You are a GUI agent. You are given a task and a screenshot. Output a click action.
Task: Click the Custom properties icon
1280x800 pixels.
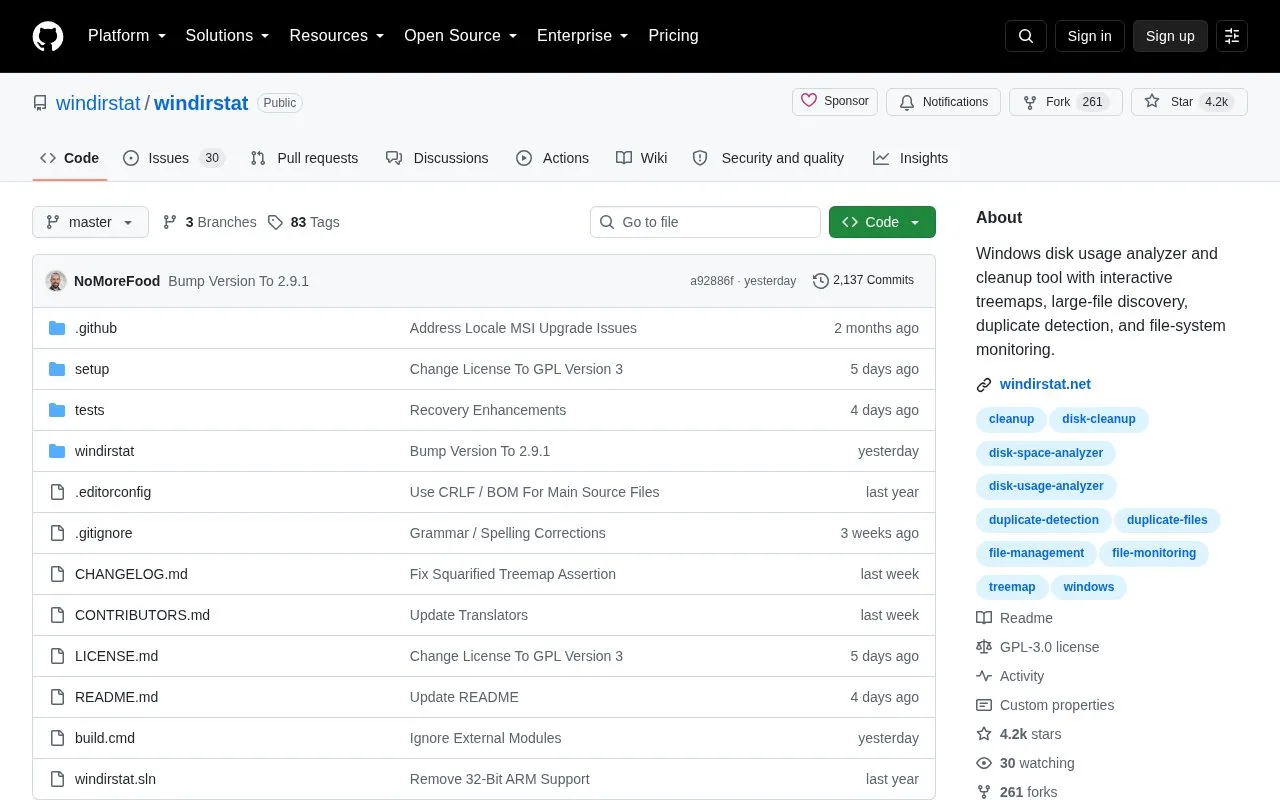pos(984,705)
